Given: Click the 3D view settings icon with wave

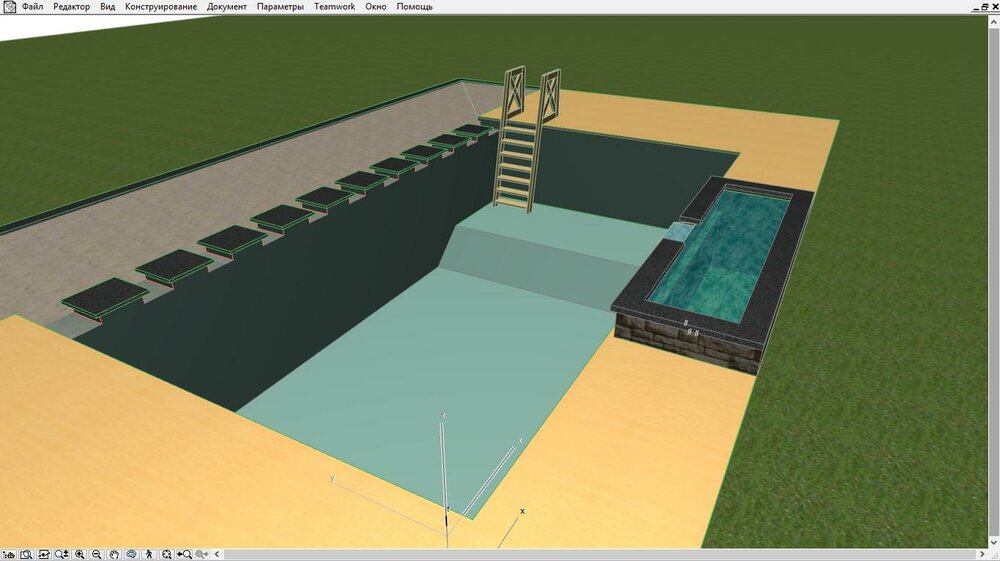Looking at the screenshot, I should [x=44, y=555].
